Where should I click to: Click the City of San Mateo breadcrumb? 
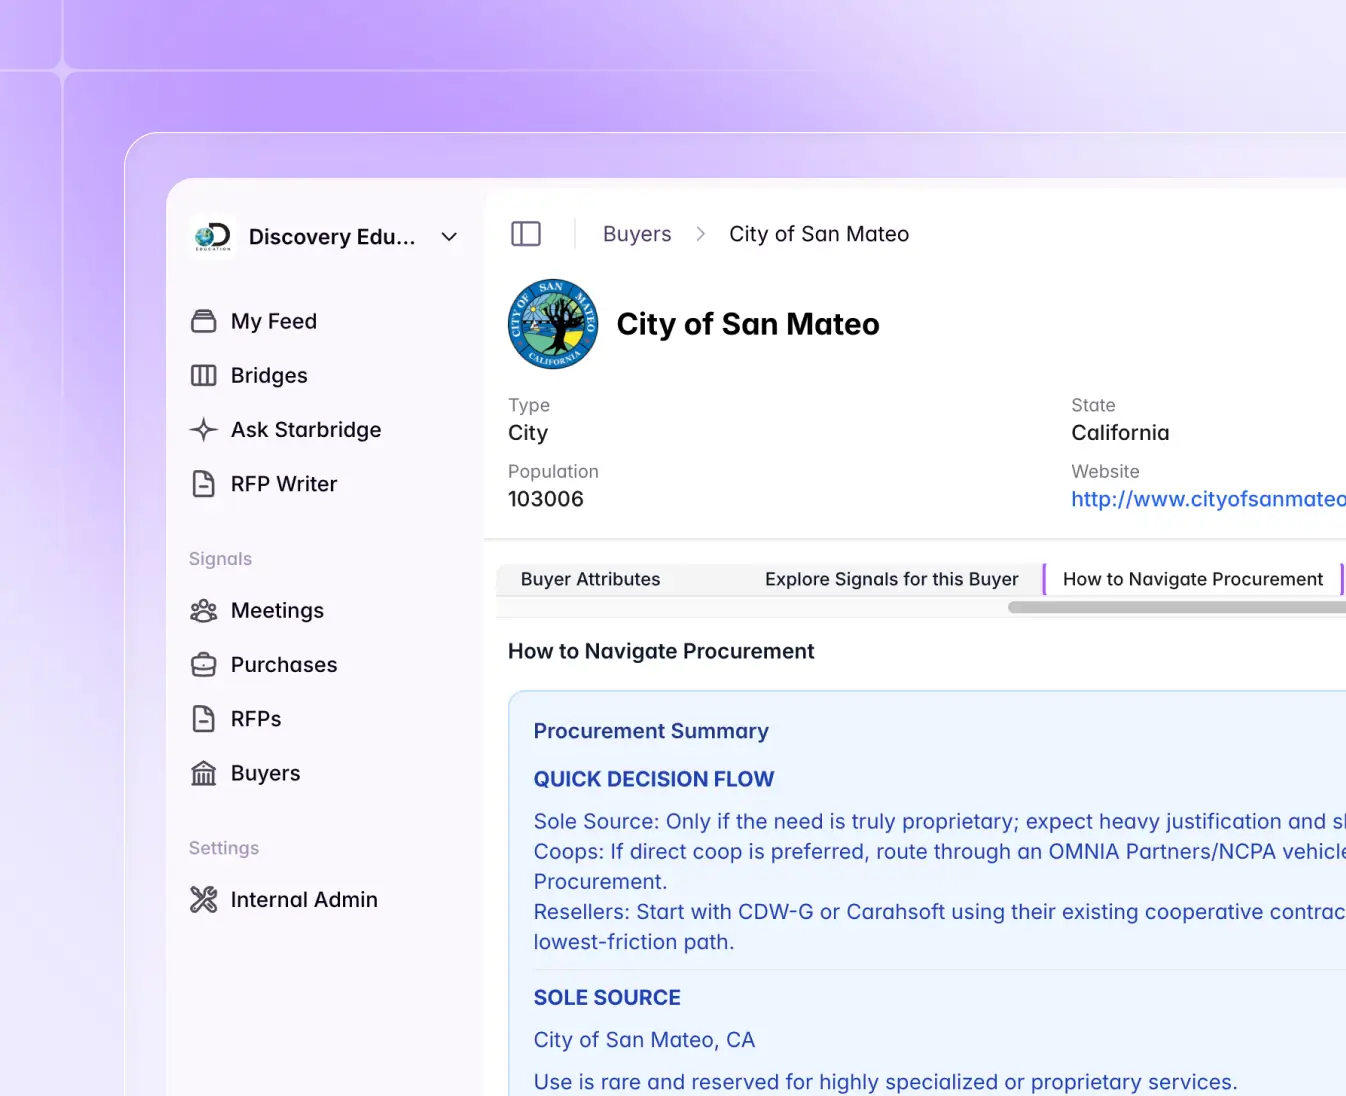tap(819, 234)
